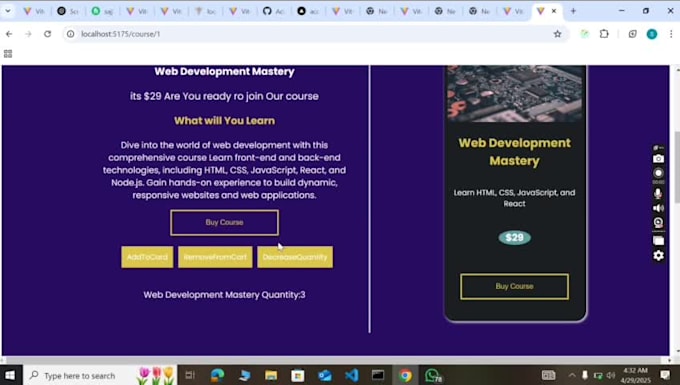Reload the page with refresh icon
This screenshot has width=680, height=385.
(x=47, y=34)
